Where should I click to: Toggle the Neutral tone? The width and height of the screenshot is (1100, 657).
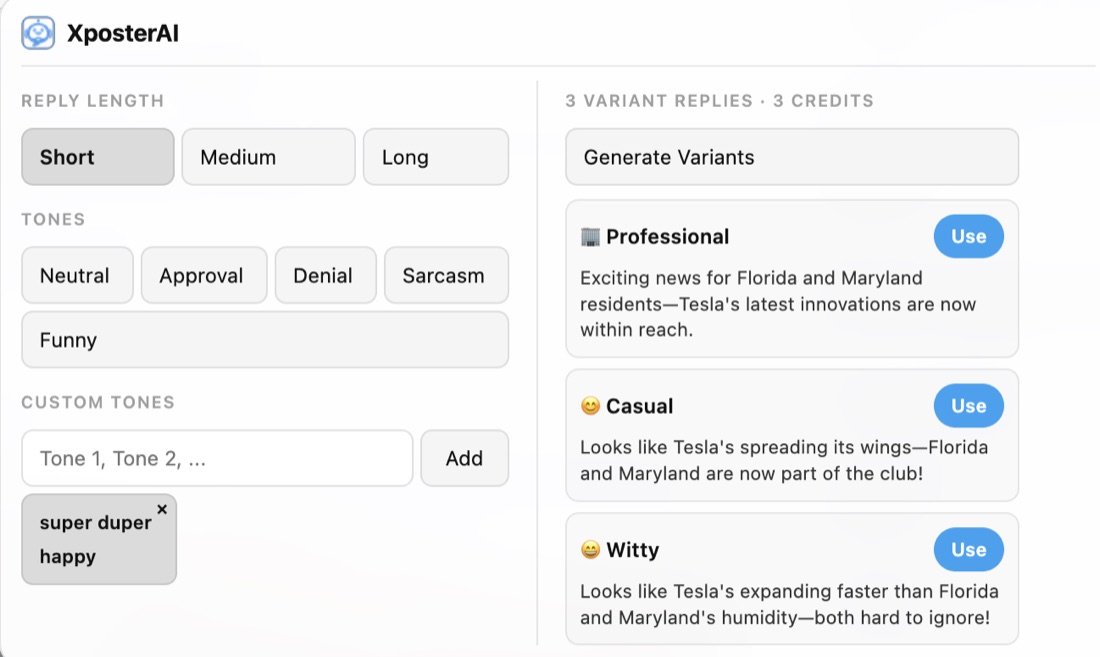[x=77, y=275]
